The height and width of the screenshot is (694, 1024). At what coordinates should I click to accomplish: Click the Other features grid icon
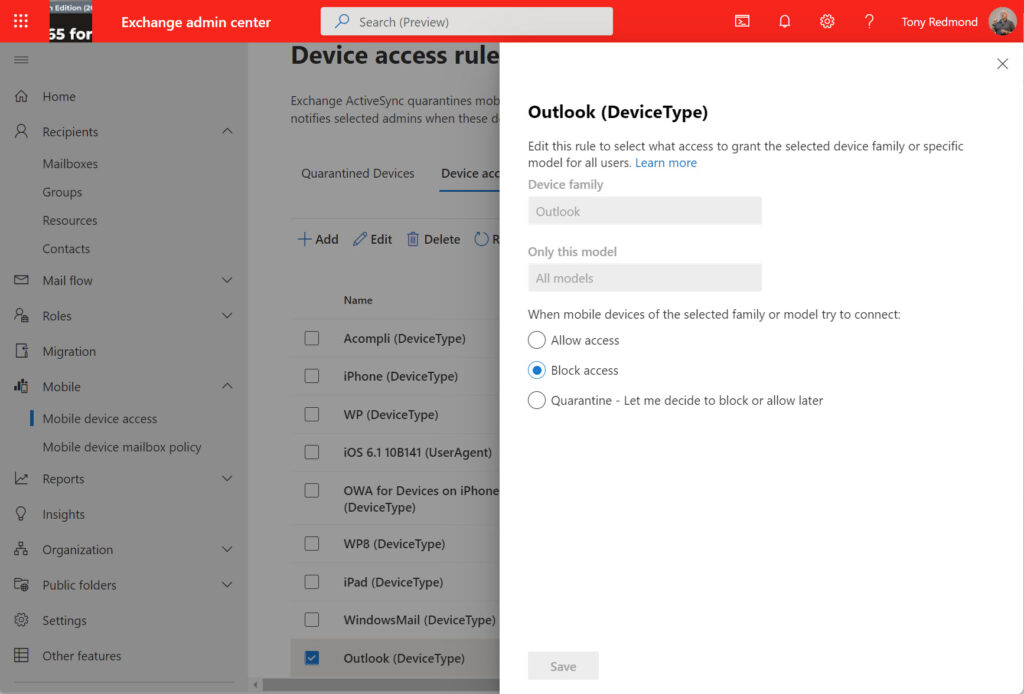point(21,655)
